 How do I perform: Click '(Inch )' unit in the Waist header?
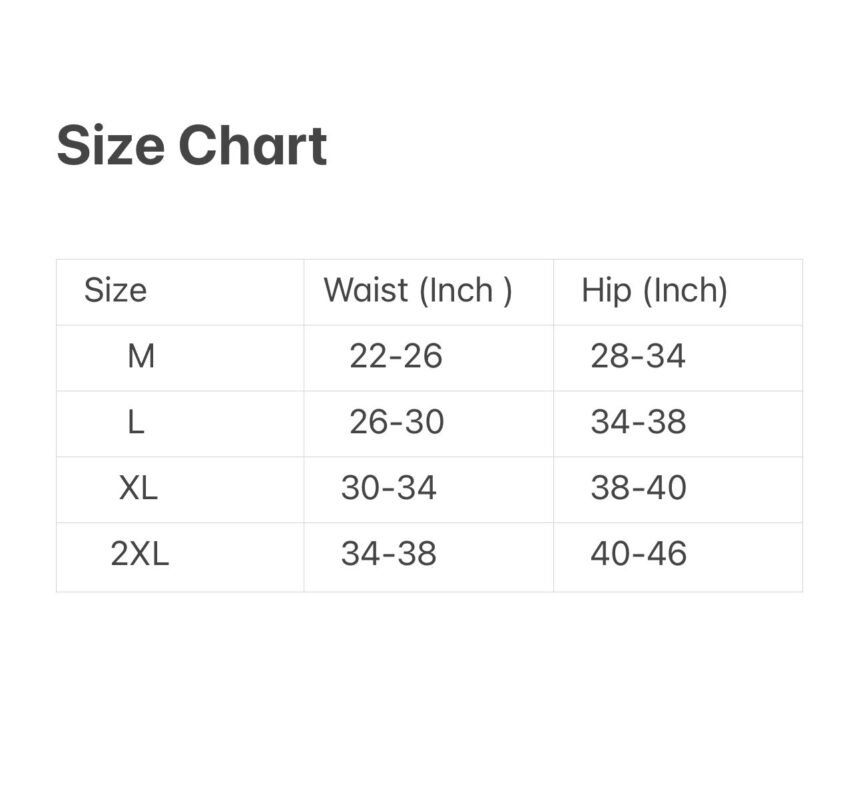tap(465, 291)
